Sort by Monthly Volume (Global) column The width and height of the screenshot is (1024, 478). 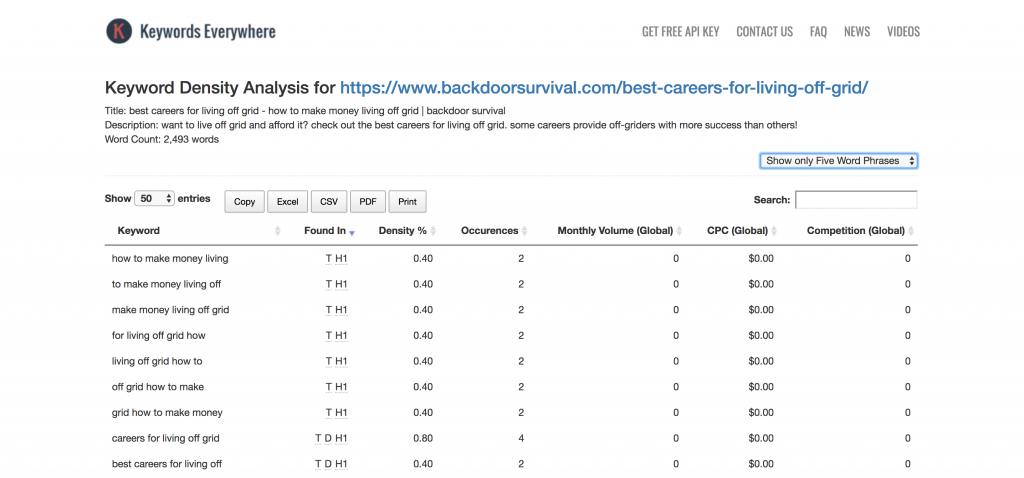pyautogui.click(x=615, y=231)
